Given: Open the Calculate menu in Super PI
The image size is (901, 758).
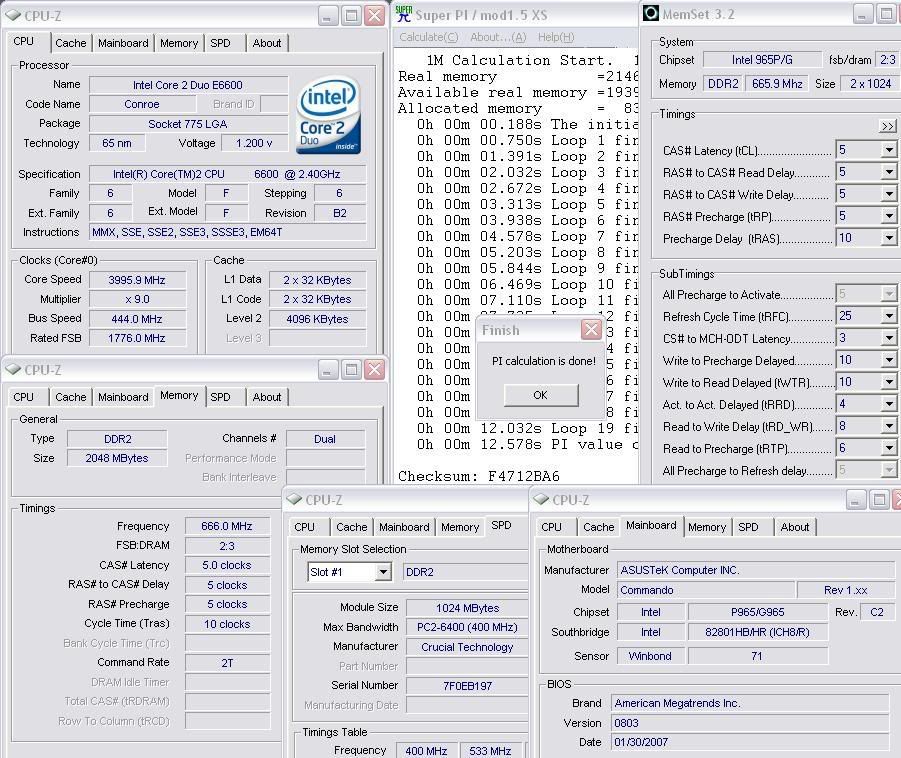Looking at the screenshot, I should coord(429,37).
